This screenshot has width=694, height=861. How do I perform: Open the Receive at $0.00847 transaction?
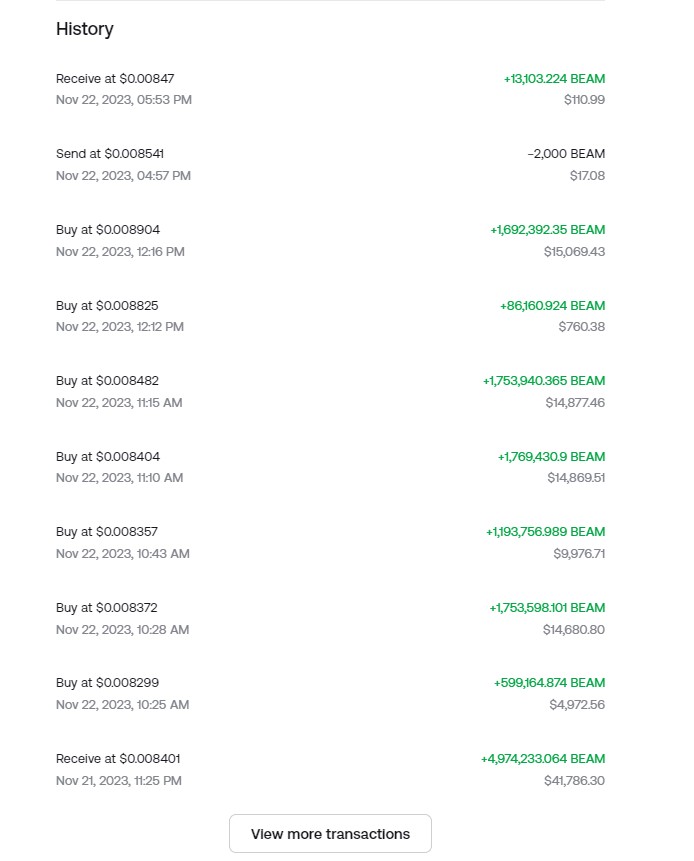point(116,78)
